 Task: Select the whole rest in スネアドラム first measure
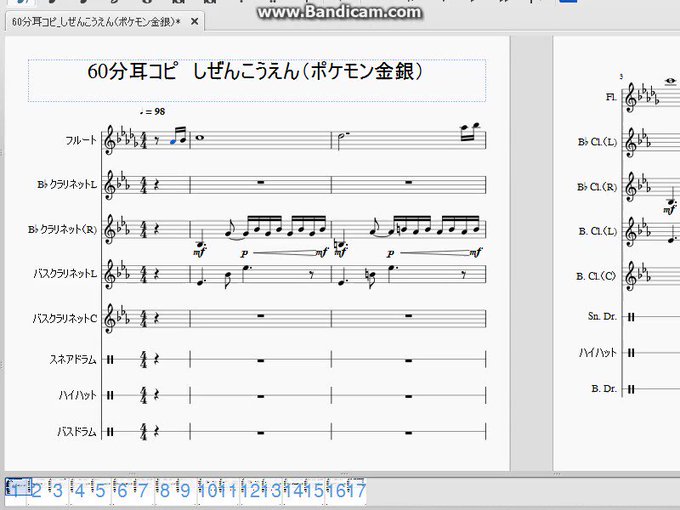(x=261, y=360)
